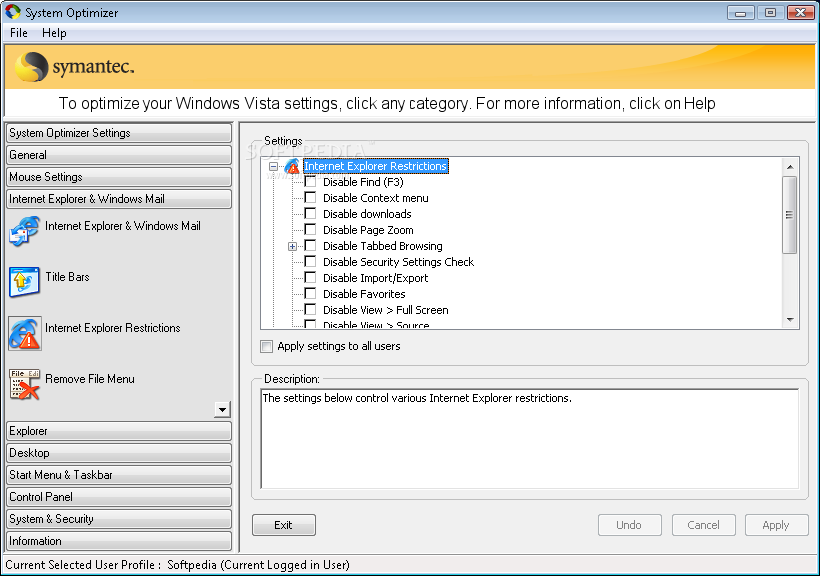Open the Help menu
Viewport: 820px width, 576px height.
tap(54, 33)
